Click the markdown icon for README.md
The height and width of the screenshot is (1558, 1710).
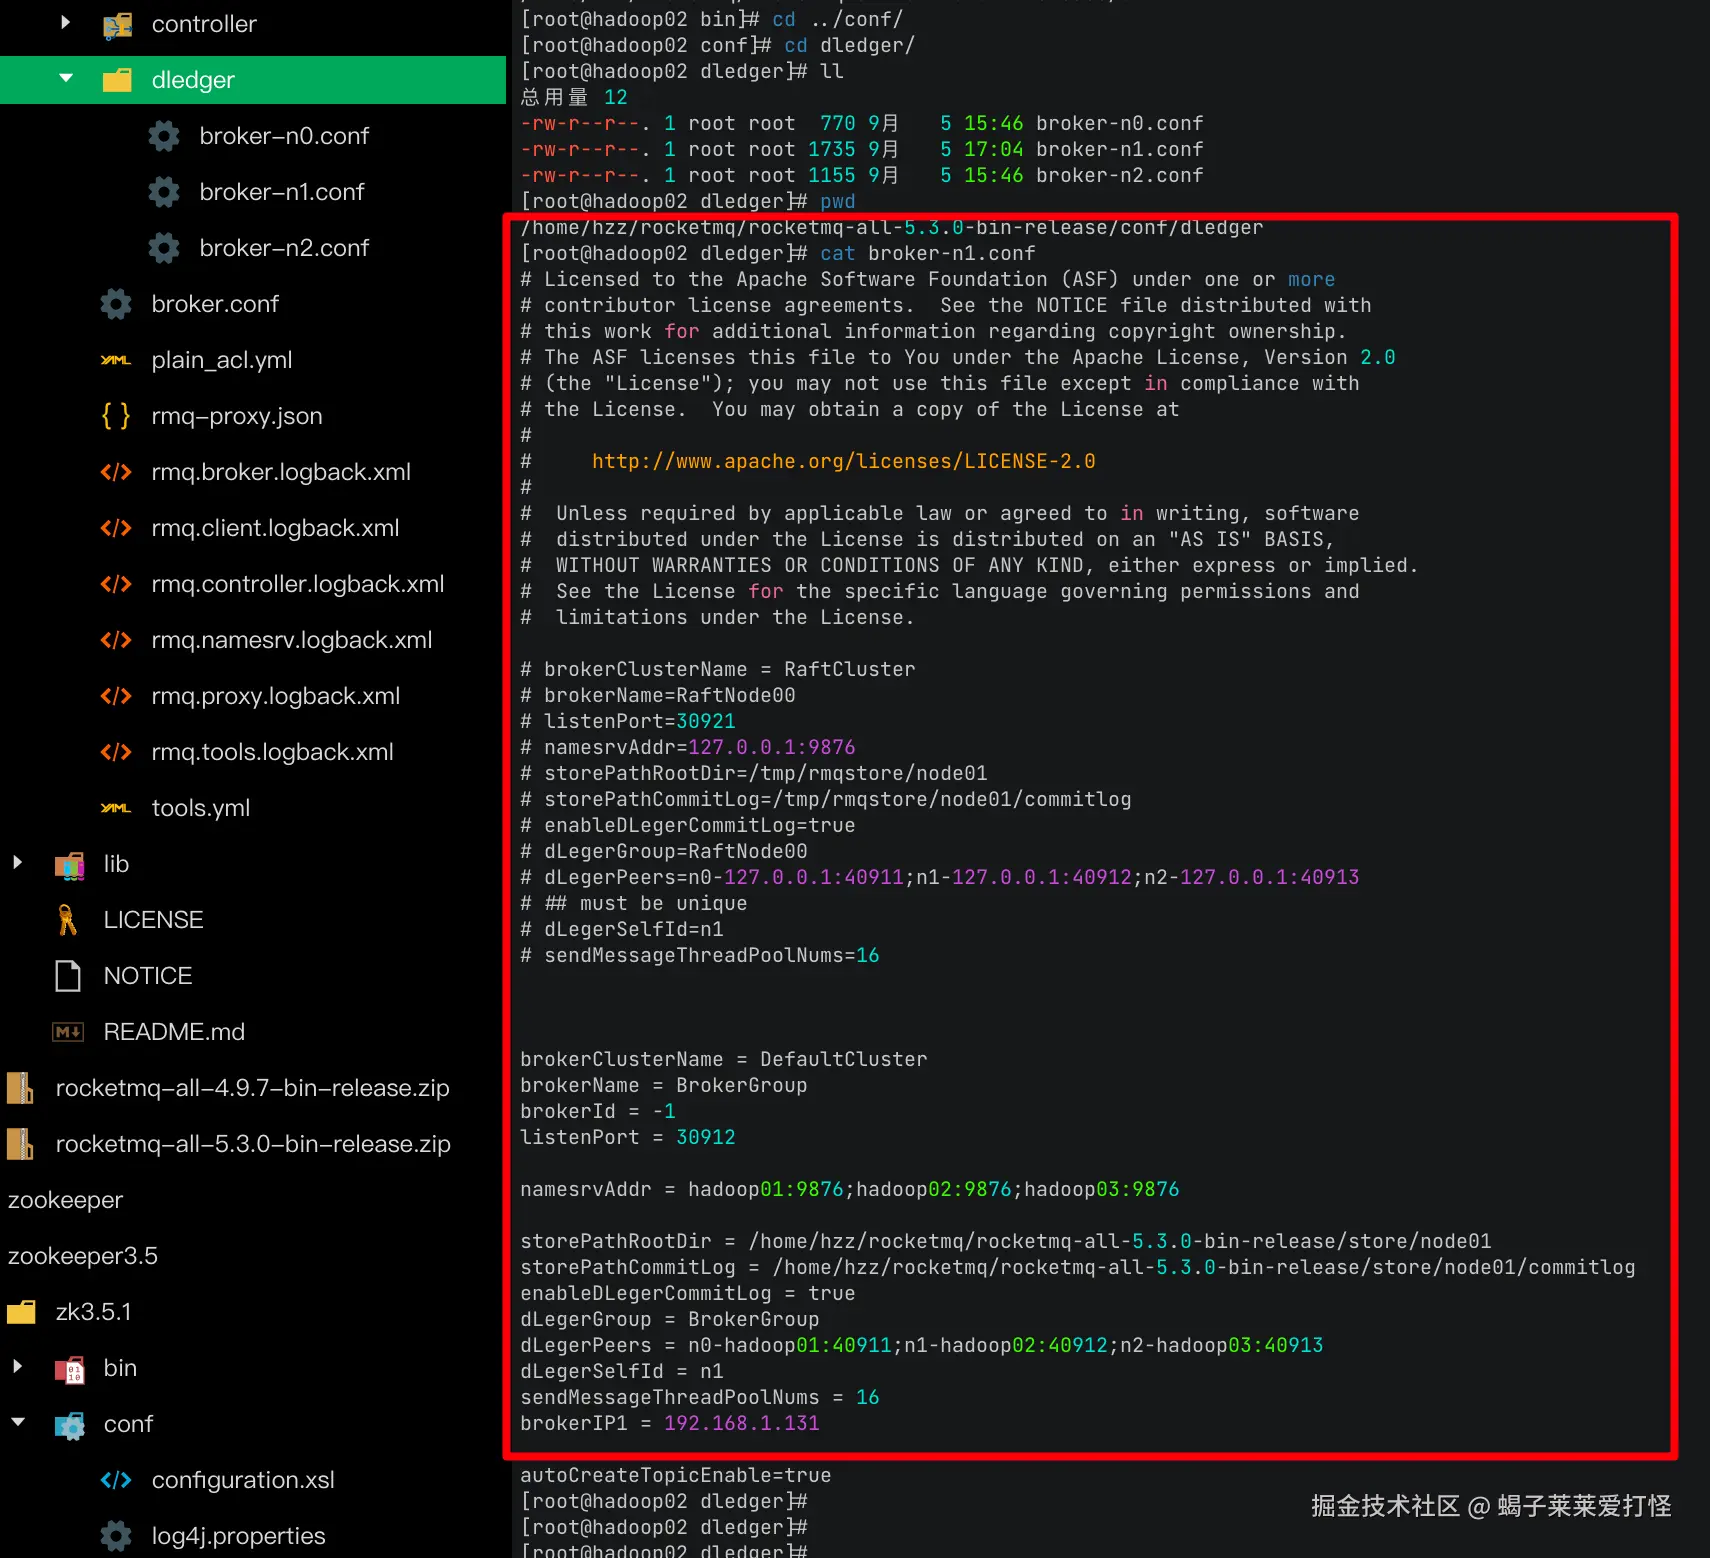point(68,1032)
